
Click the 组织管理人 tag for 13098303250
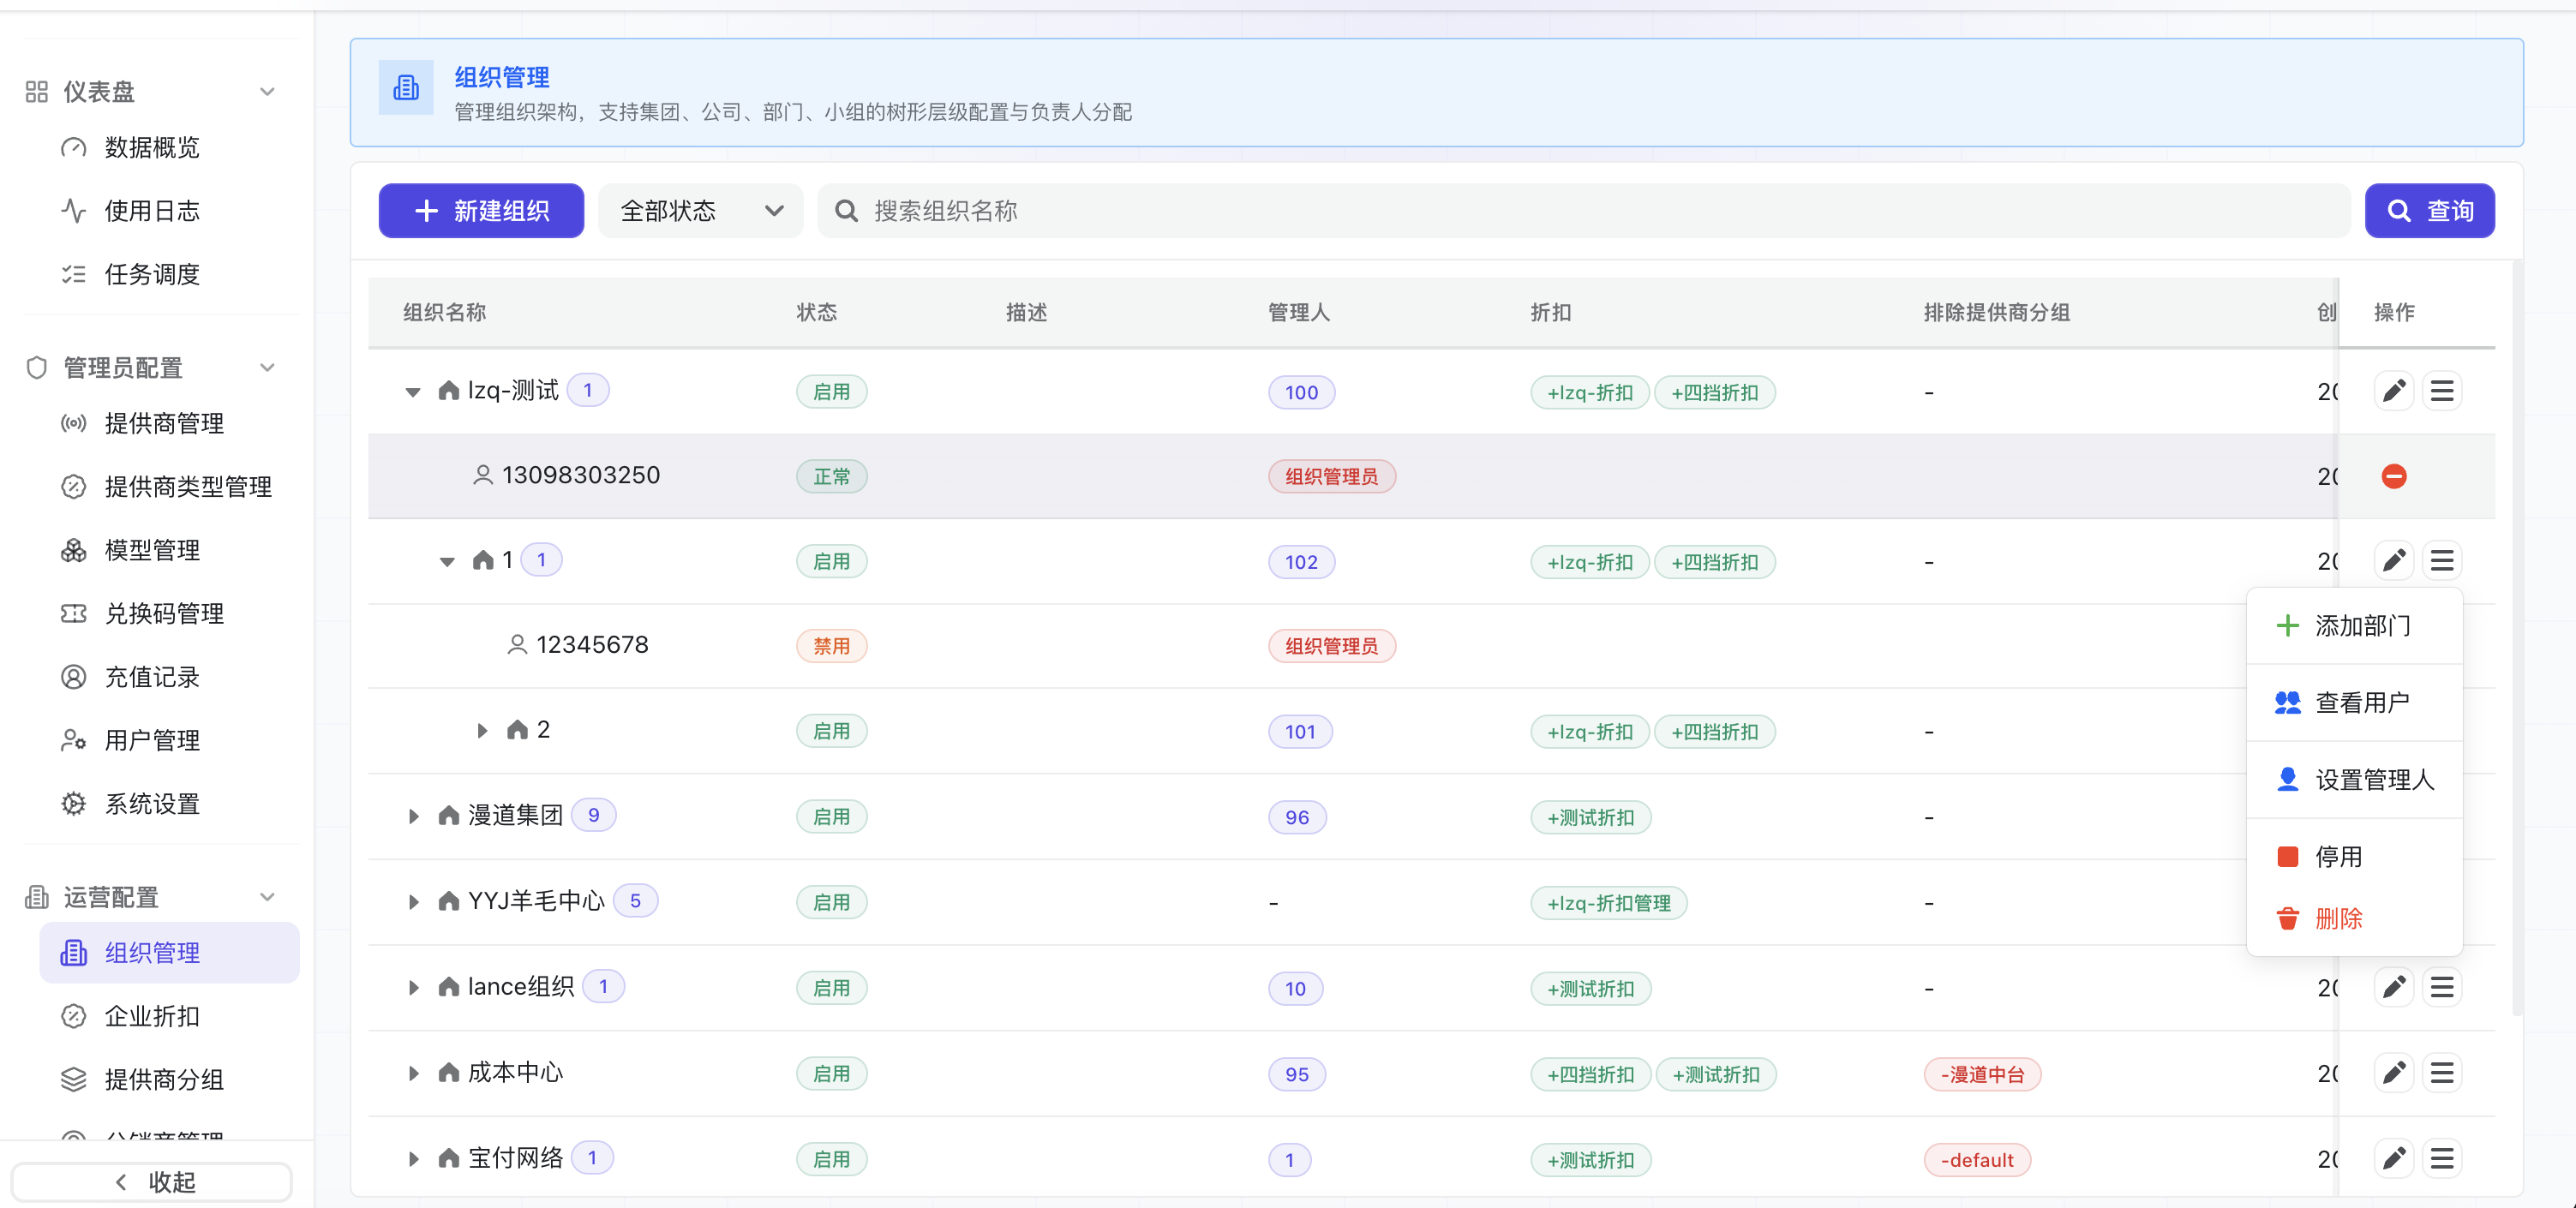(x=1332, y=477)
